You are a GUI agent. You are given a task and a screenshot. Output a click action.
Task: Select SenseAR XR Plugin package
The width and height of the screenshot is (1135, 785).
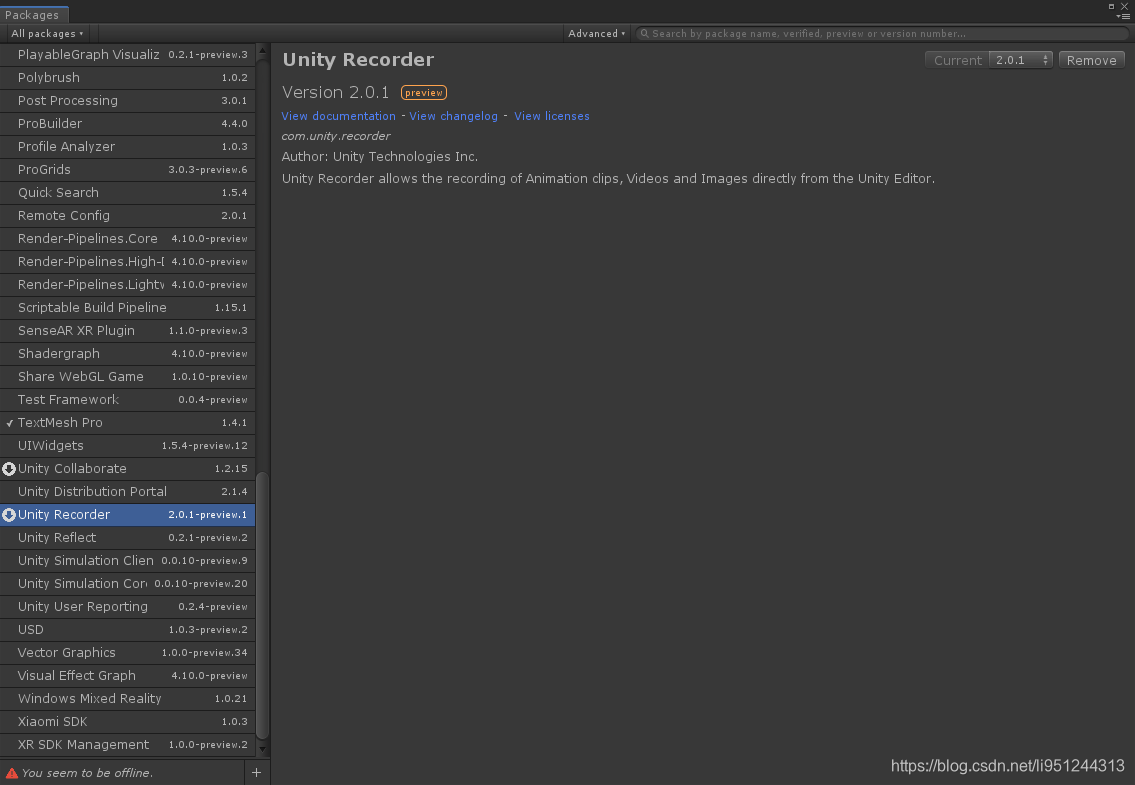pos(127,330)
